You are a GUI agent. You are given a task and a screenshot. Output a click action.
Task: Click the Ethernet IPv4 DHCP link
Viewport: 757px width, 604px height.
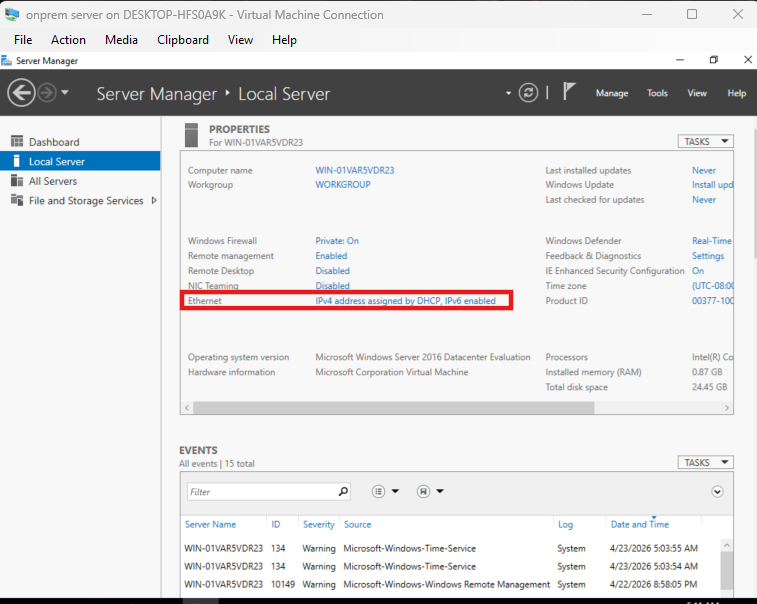(x=405, y=301)
